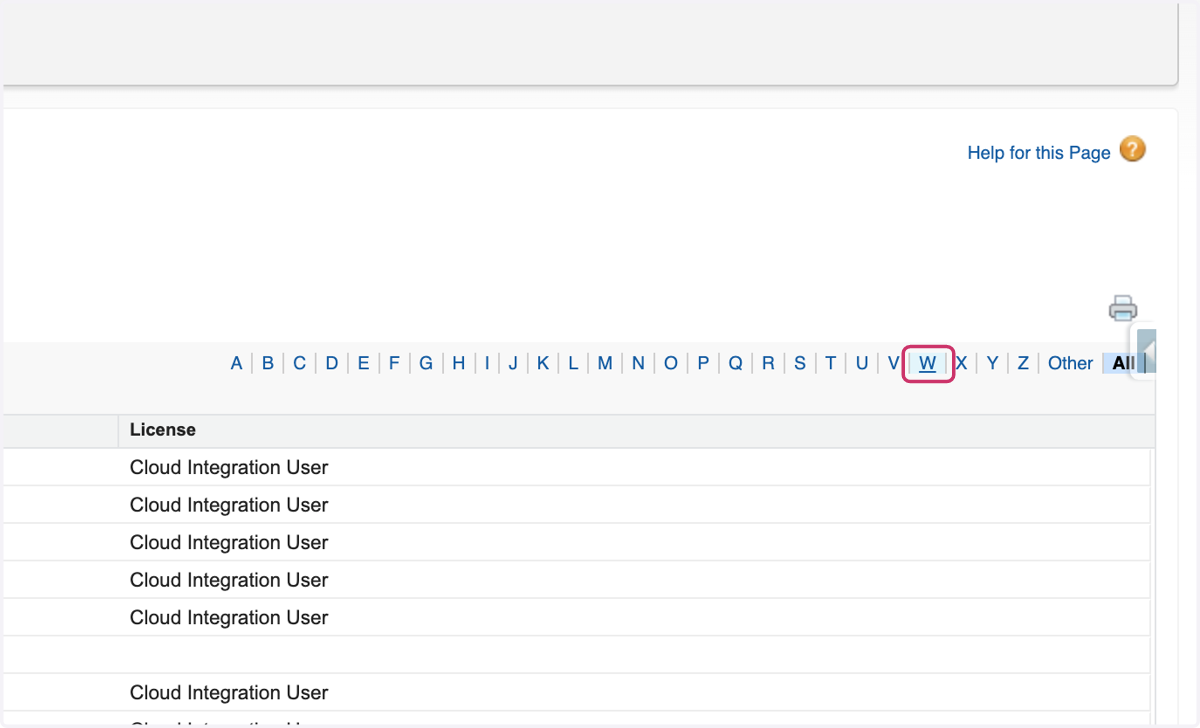Click the orange help question mark icon
Image resolution: width=1200 pixels, height=728 pixels.
point(1132,150)
